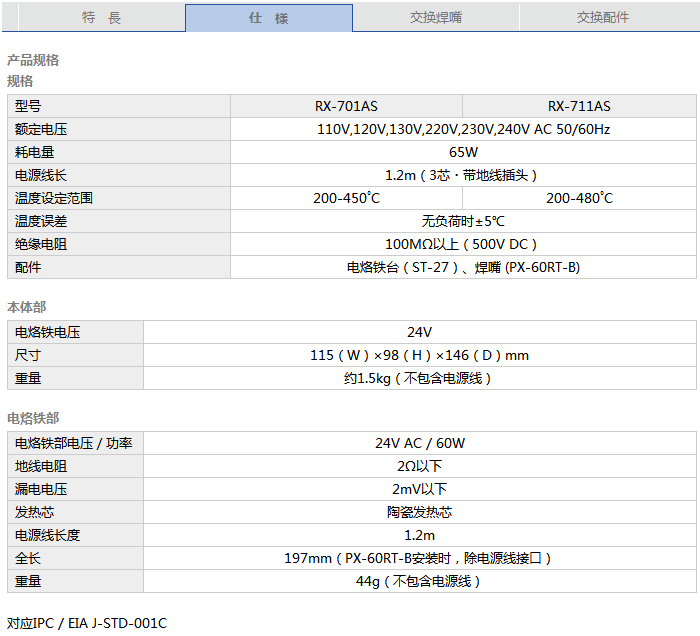This screenshot has height=636, width=700.
Task: Click the 重量 label in 本体部 table
Action: click(75, 378)
